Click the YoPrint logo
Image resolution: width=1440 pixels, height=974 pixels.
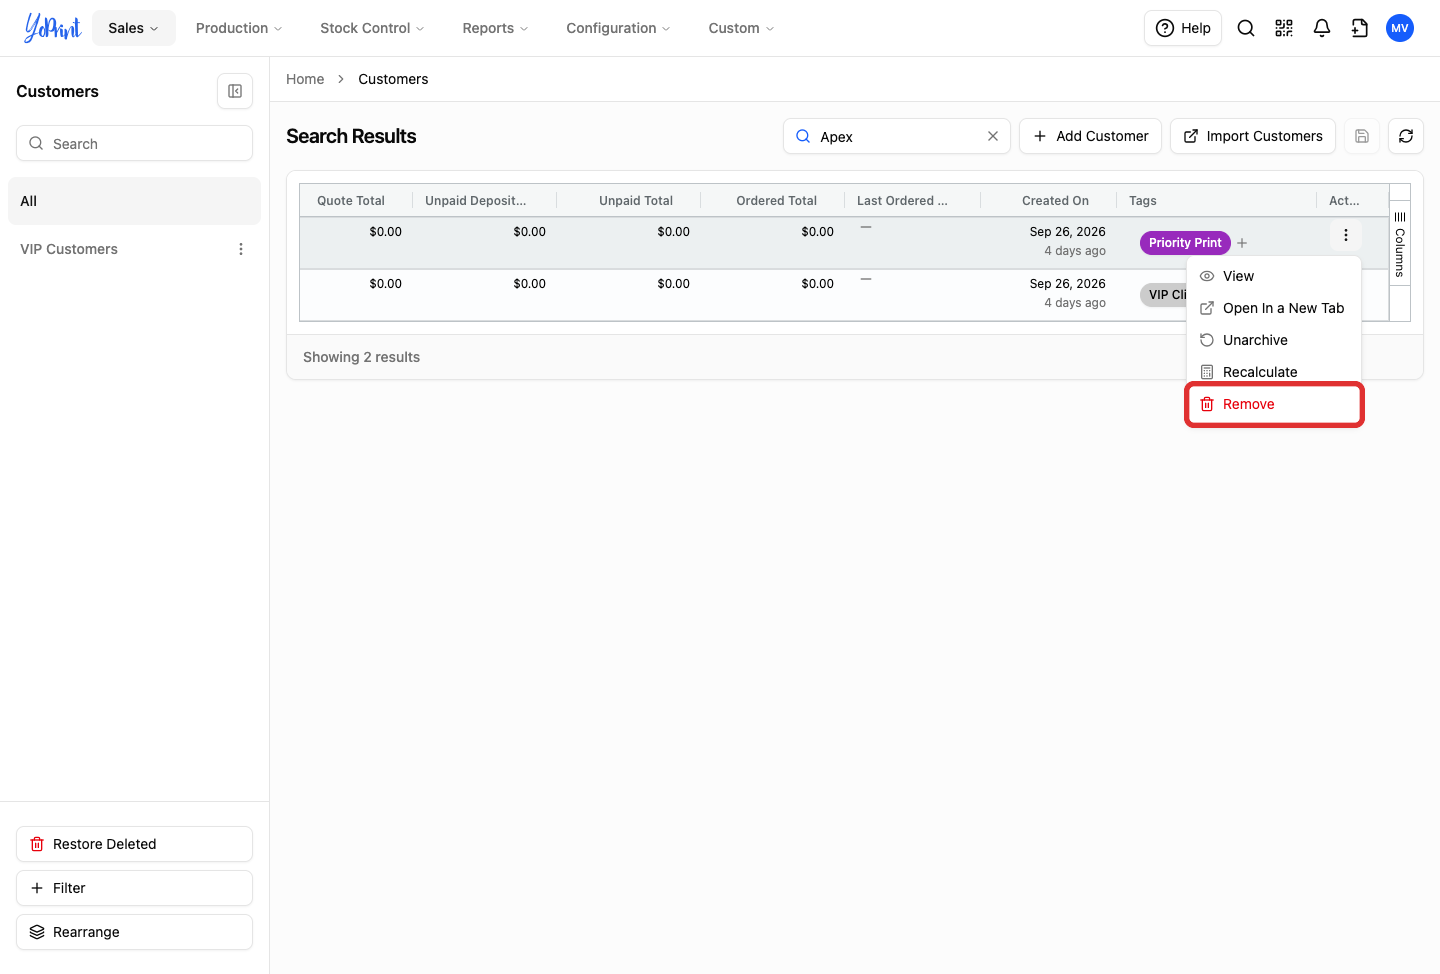[x=52, y=28]
